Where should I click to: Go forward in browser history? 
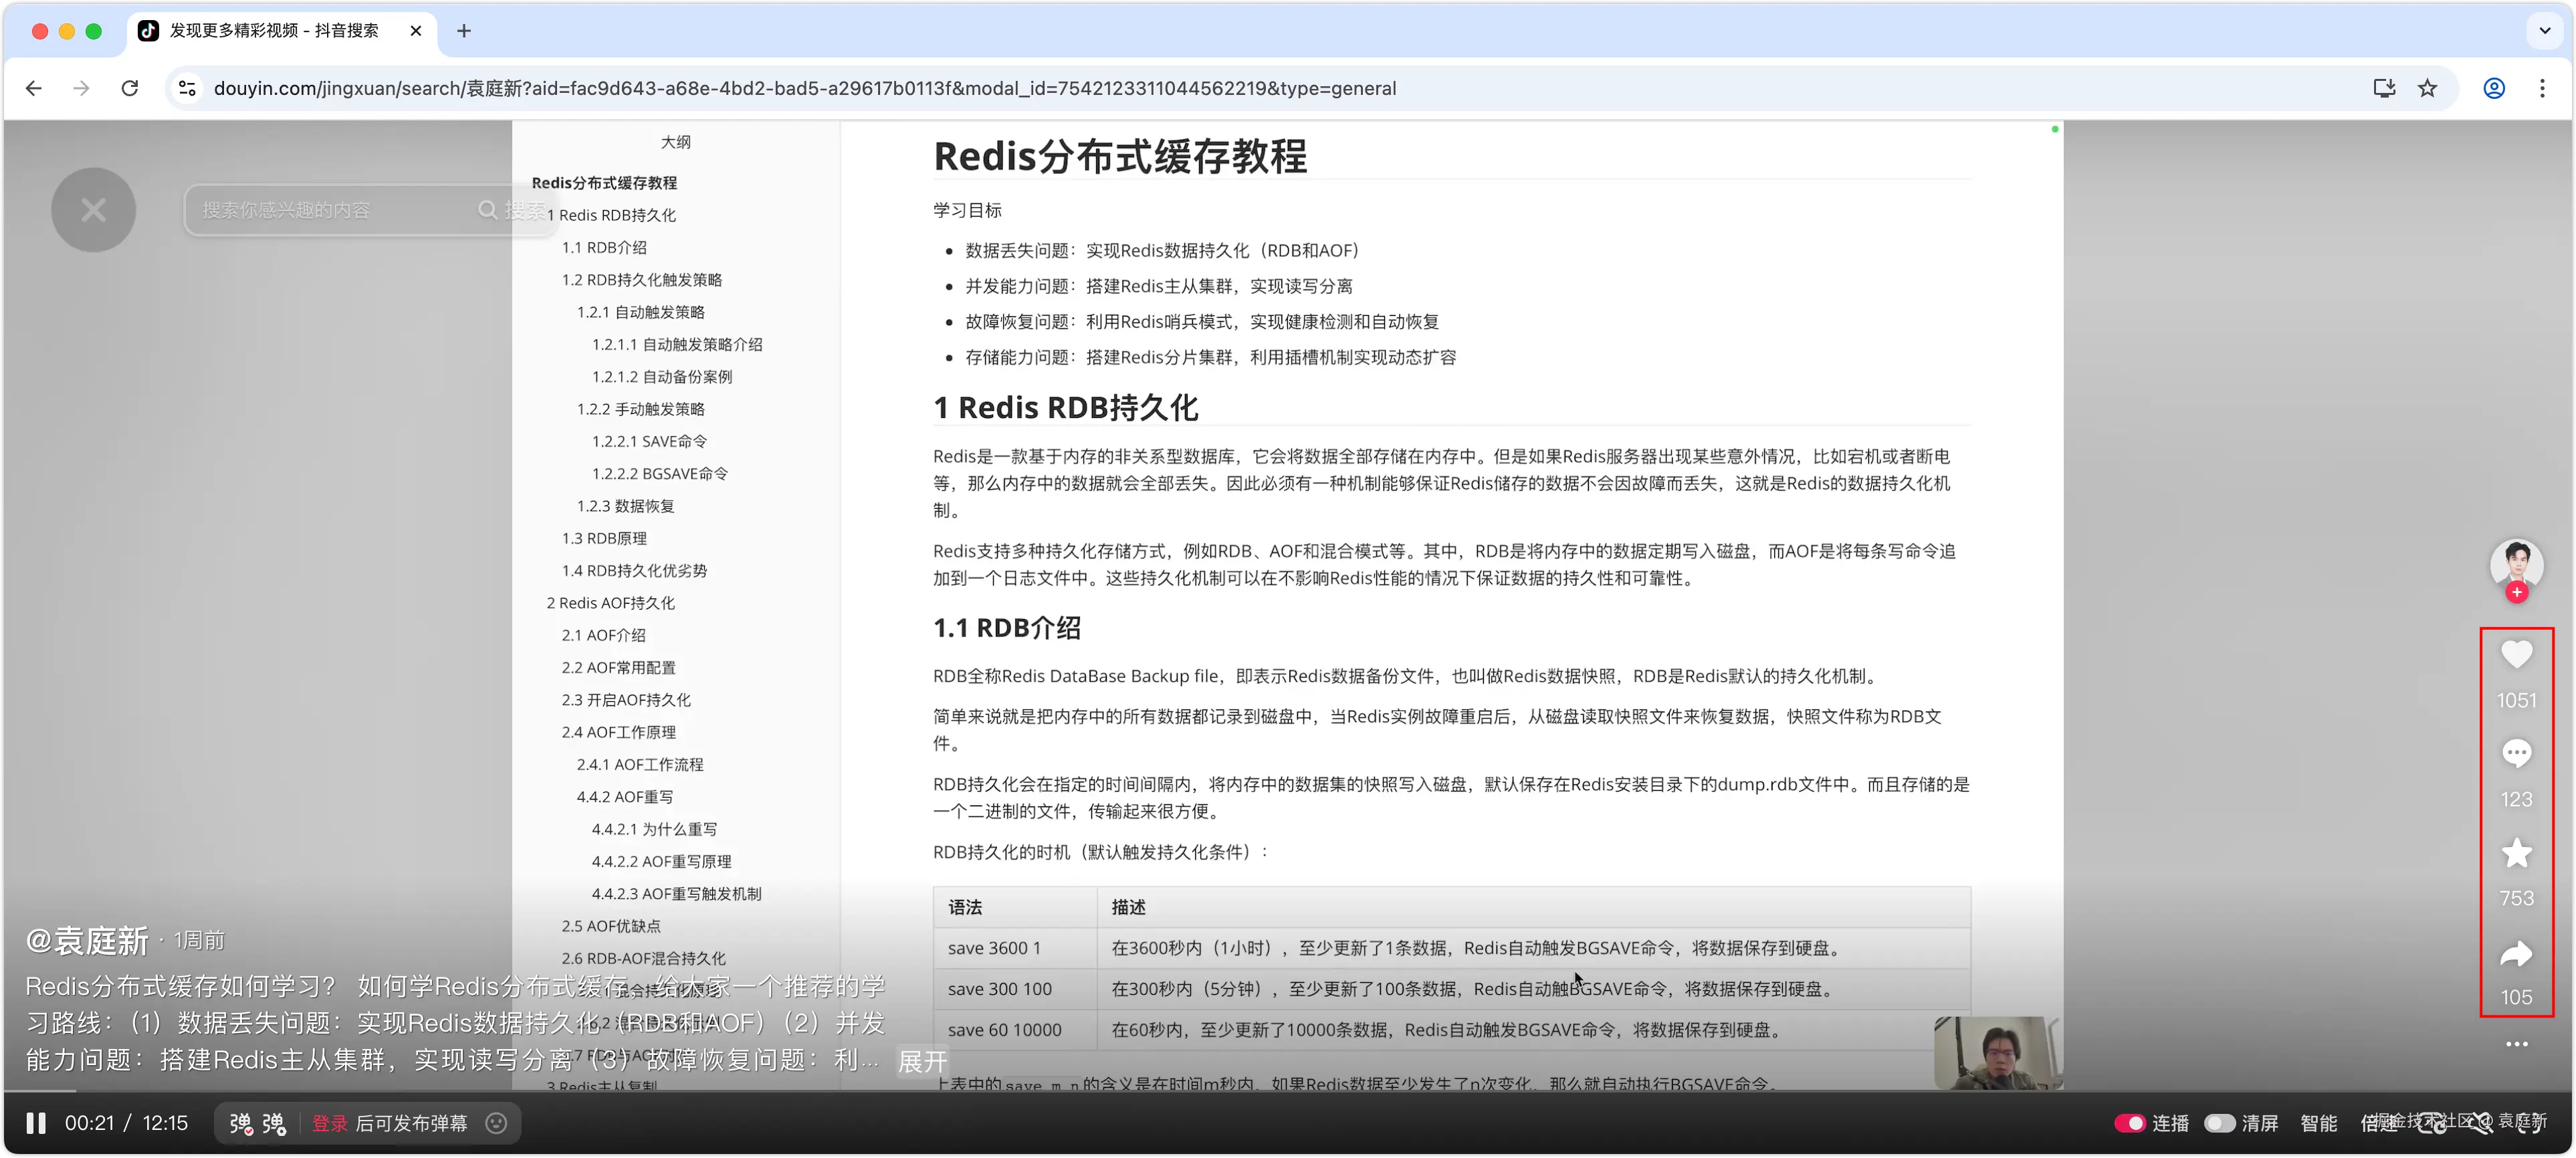point(81,88)
